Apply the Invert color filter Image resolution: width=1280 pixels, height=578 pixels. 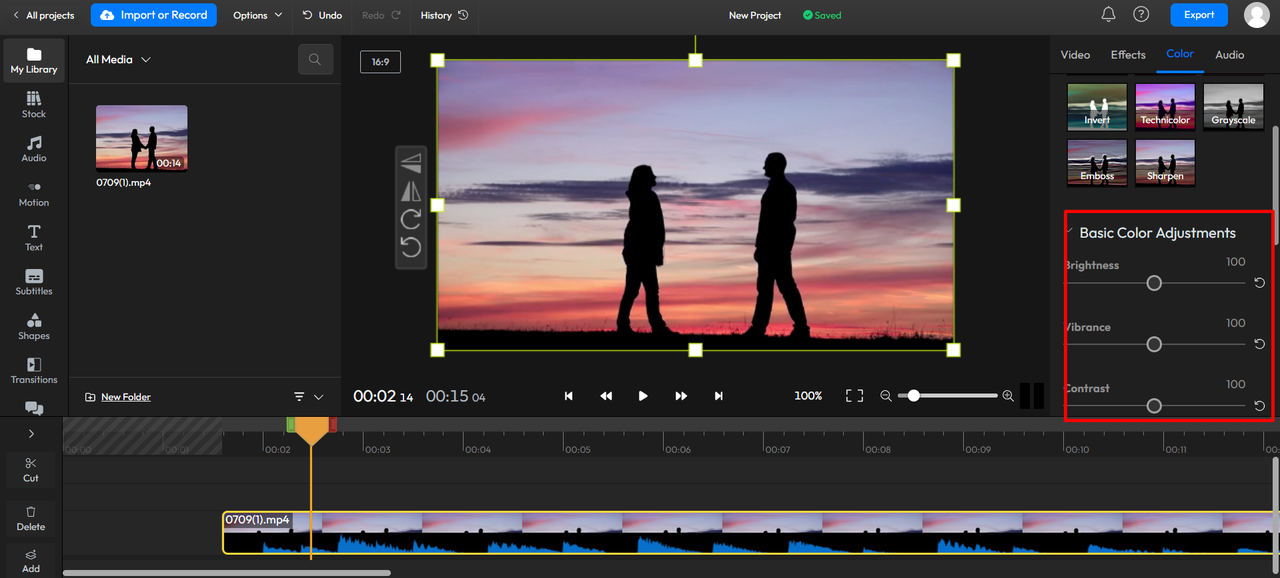(x=1097, y=106)
